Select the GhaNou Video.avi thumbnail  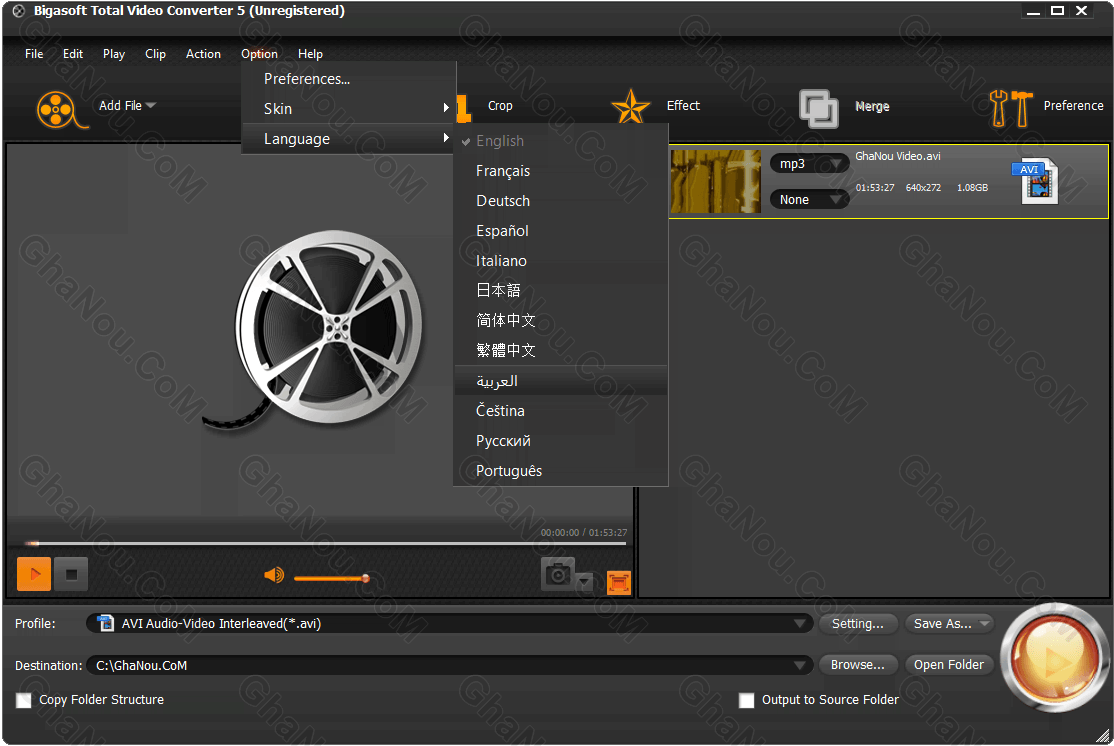[715, 181]
